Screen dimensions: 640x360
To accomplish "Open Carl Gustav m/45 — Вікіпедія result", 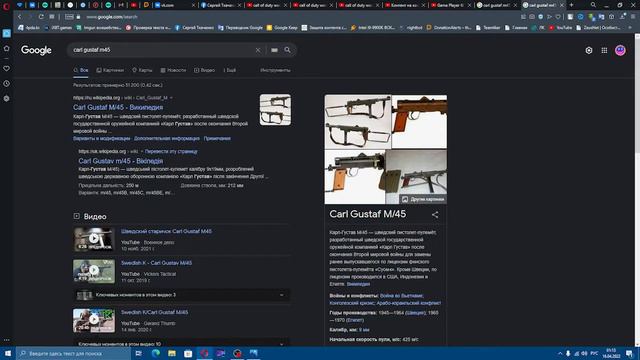I will click(121, 161).
